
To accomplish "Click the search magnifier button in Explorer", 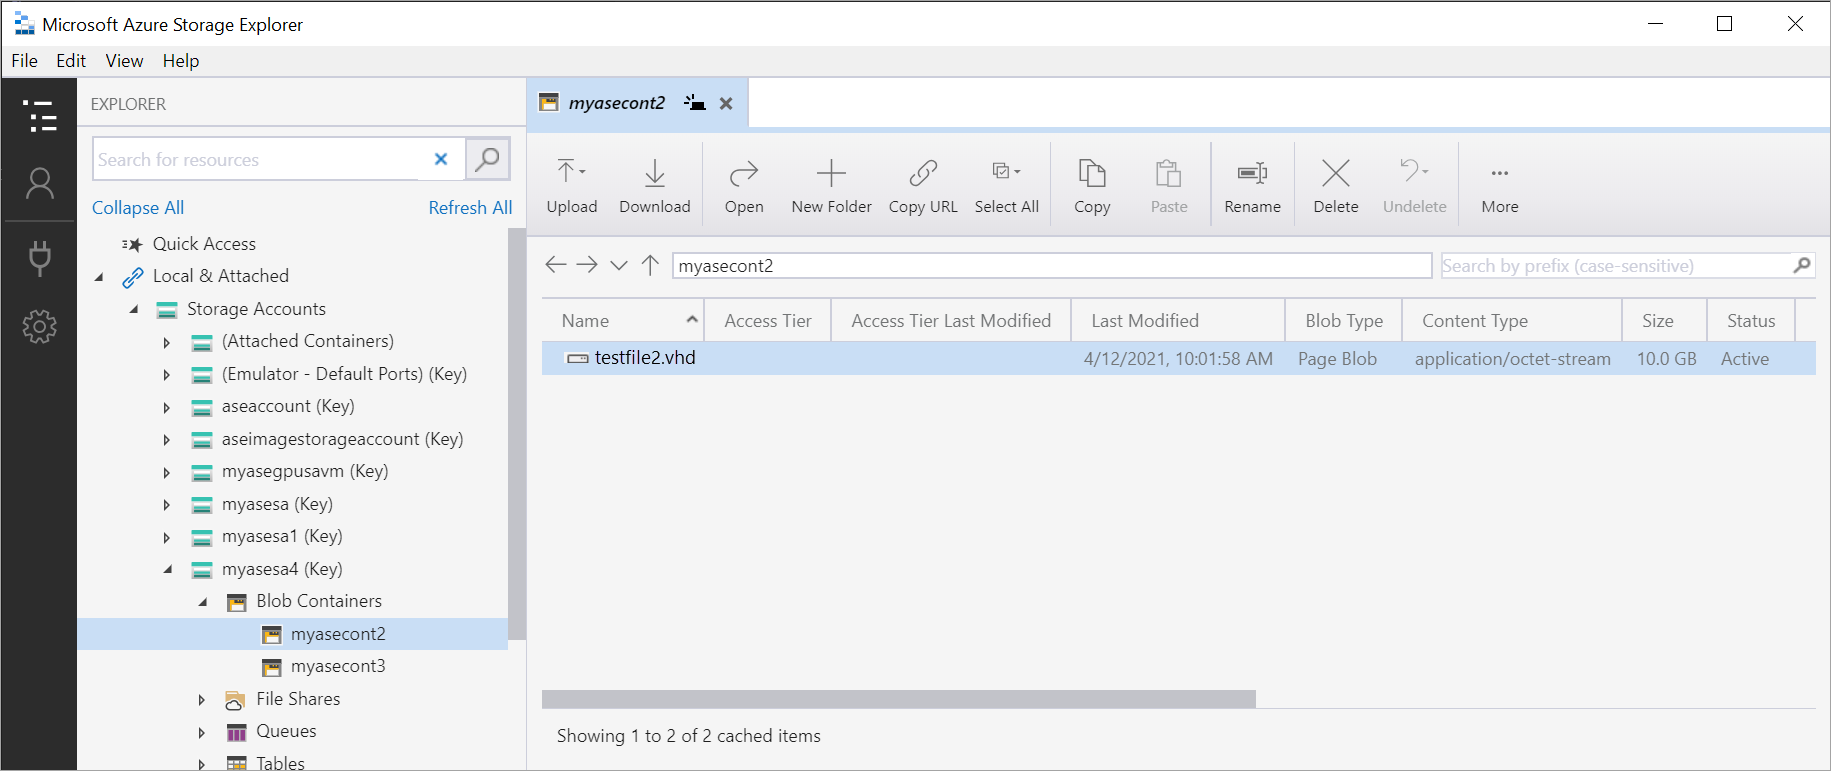I will click(x=488, y=159).
